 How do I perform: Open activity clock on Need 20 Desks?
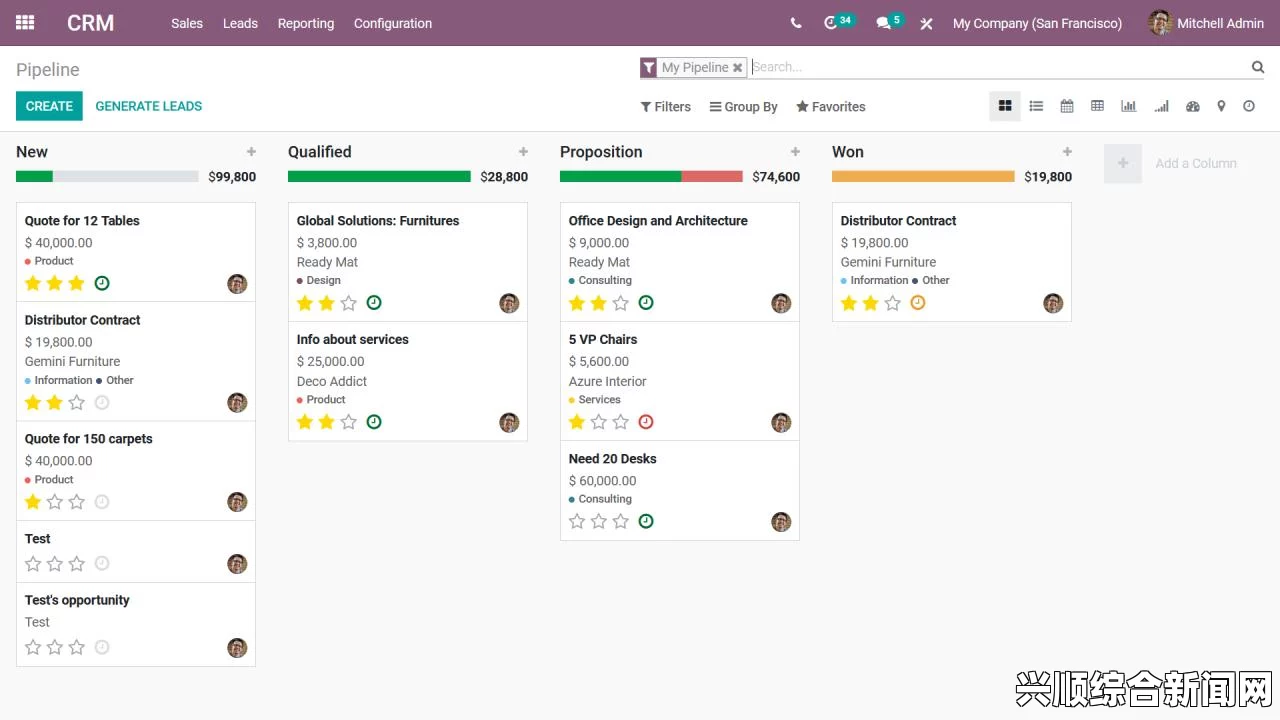[x=646, y=521]
